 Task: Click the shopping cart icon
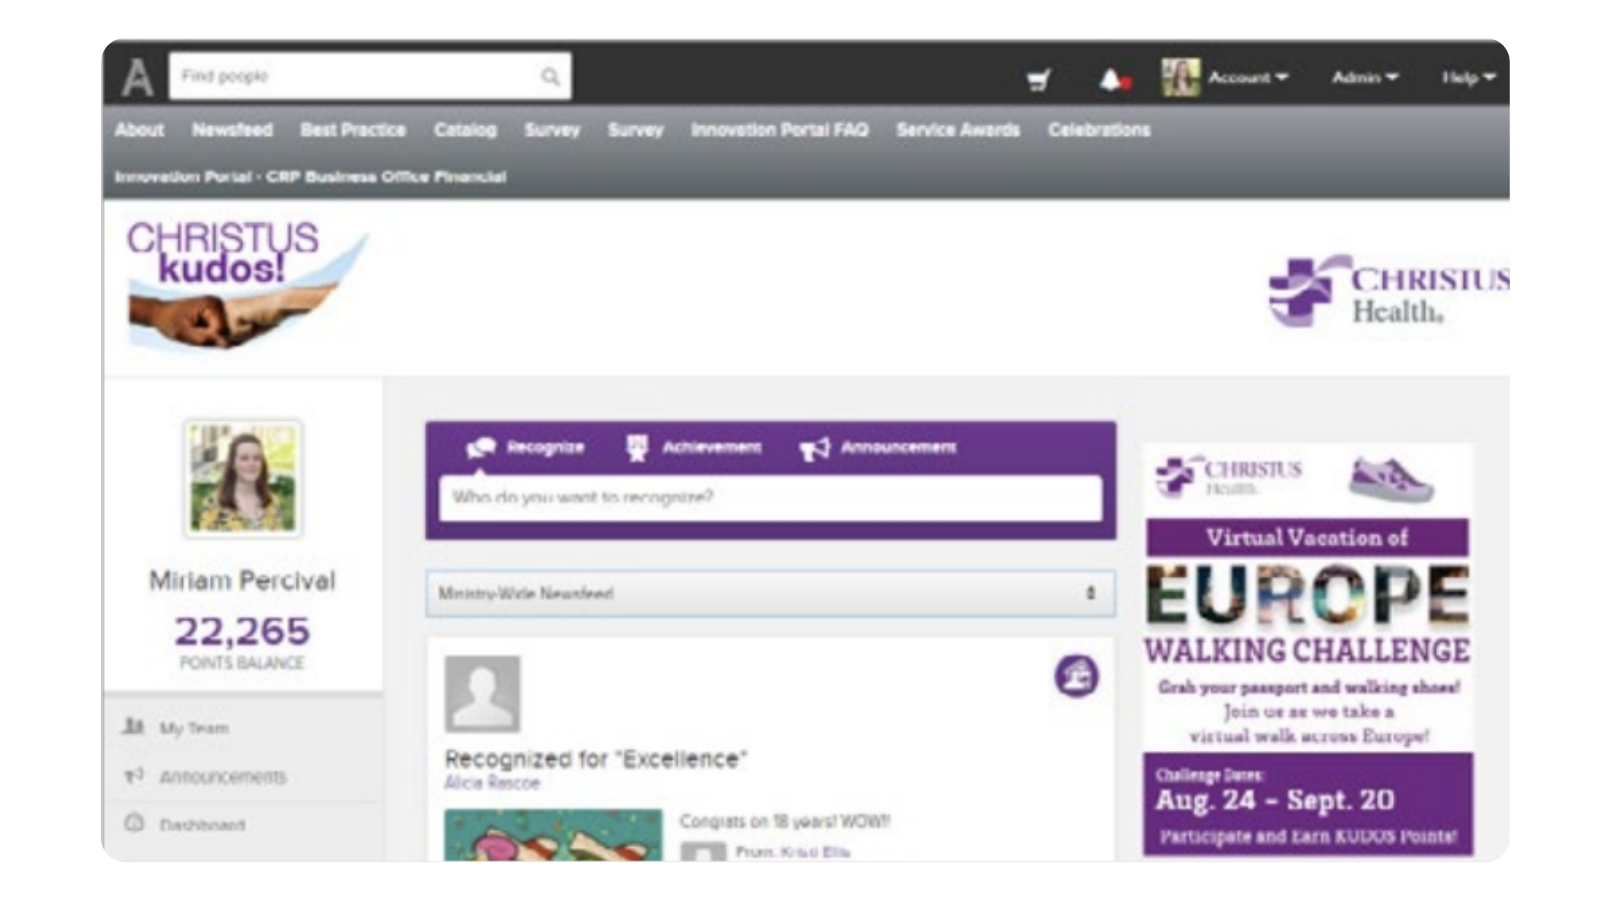click(x=1039, y=79)
